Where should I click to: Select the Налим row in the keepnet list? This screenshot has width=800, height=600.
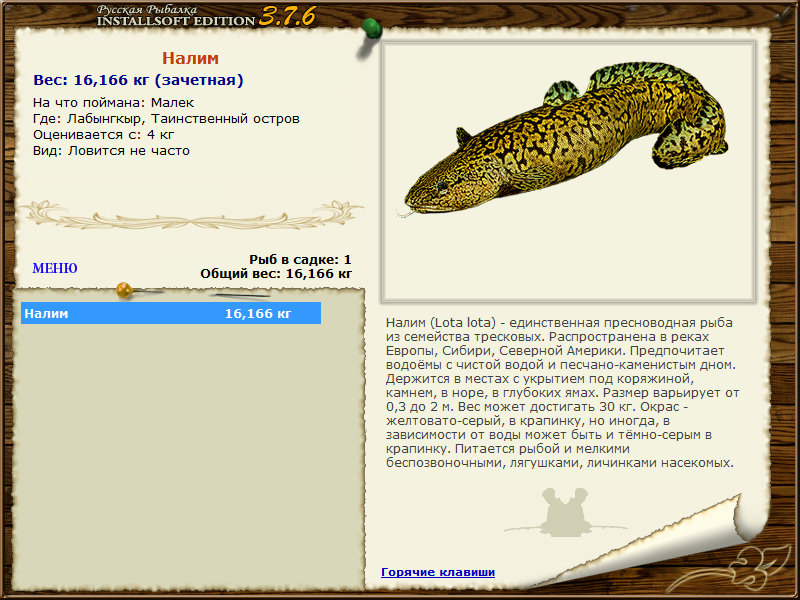point(171,313)
